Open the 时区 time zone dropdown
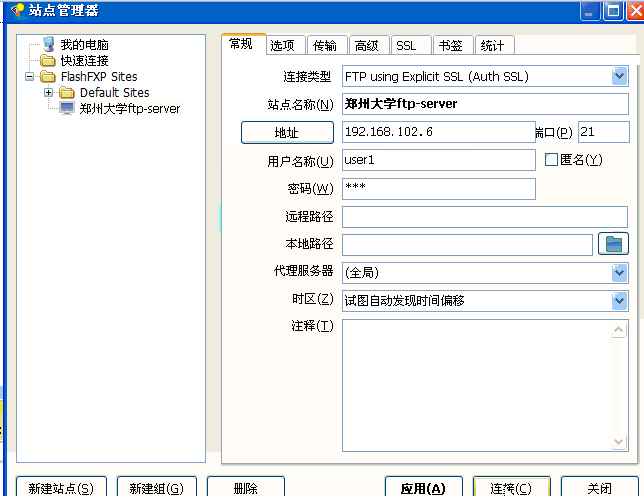644x500 pixels. (619, 301)
